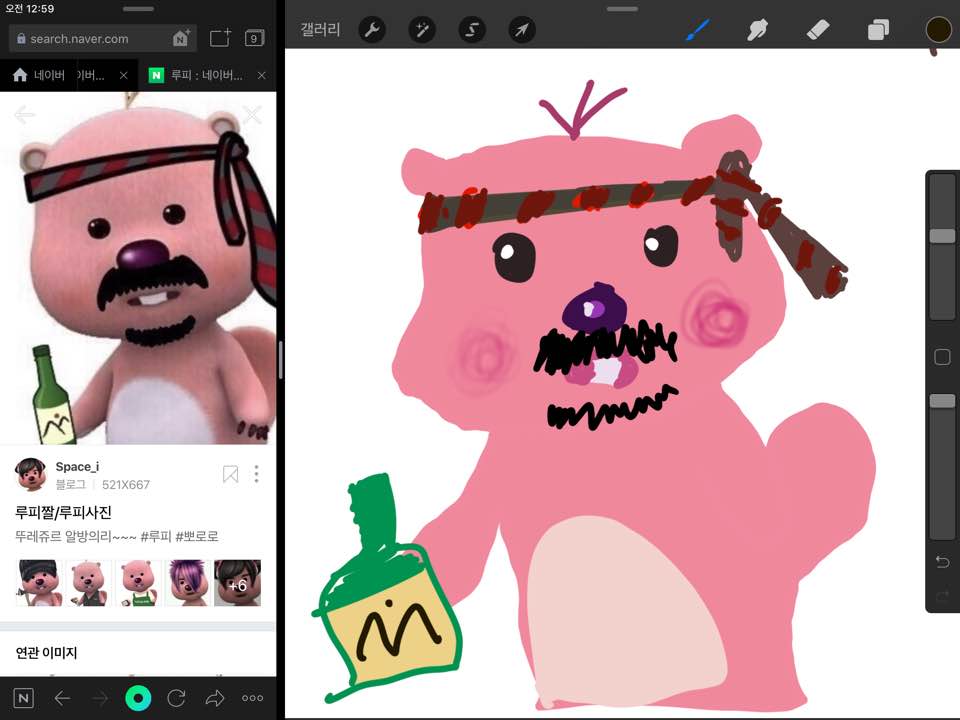The height and width of the screenshot is (720, 960).
Task: Return to 갤러리 gallery
Action: pos(320,30)
